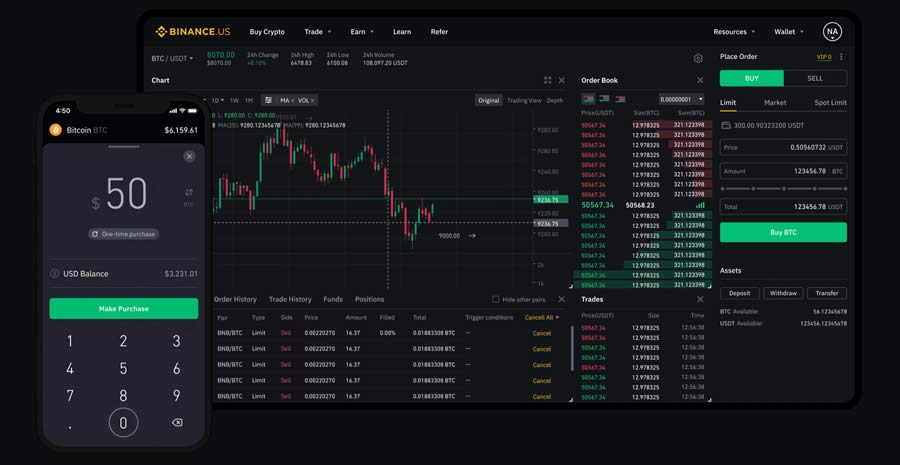Tap the USD Balance info icon
Image resolution: width=900 pixels, height=465 pixels.
(x=55, y=274)
